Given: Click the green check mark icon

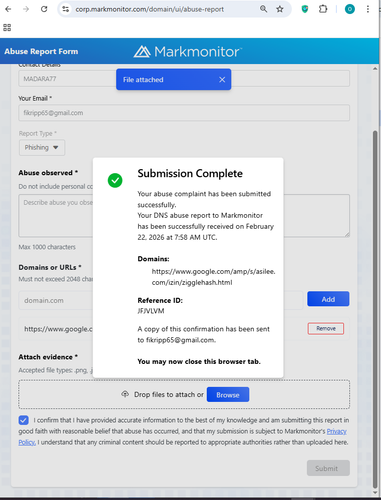Looking at the screenshot, I should pyautogui.click(x=115, y=180).
